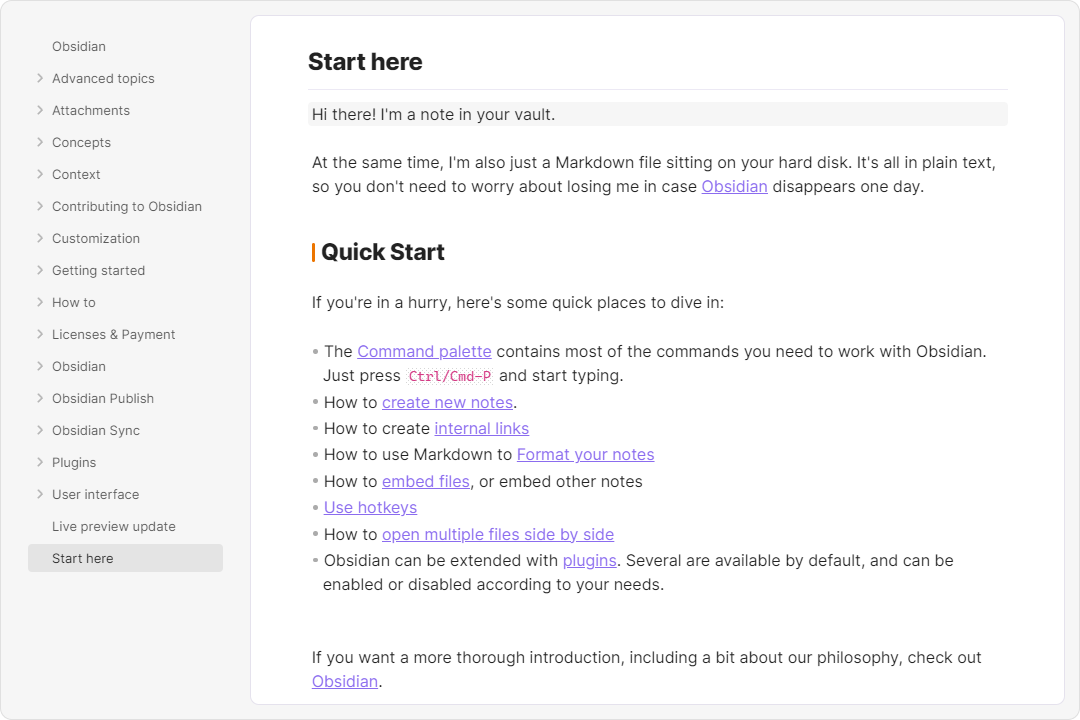Open the Concepts folder label
1080x720 pixels.
81,142
